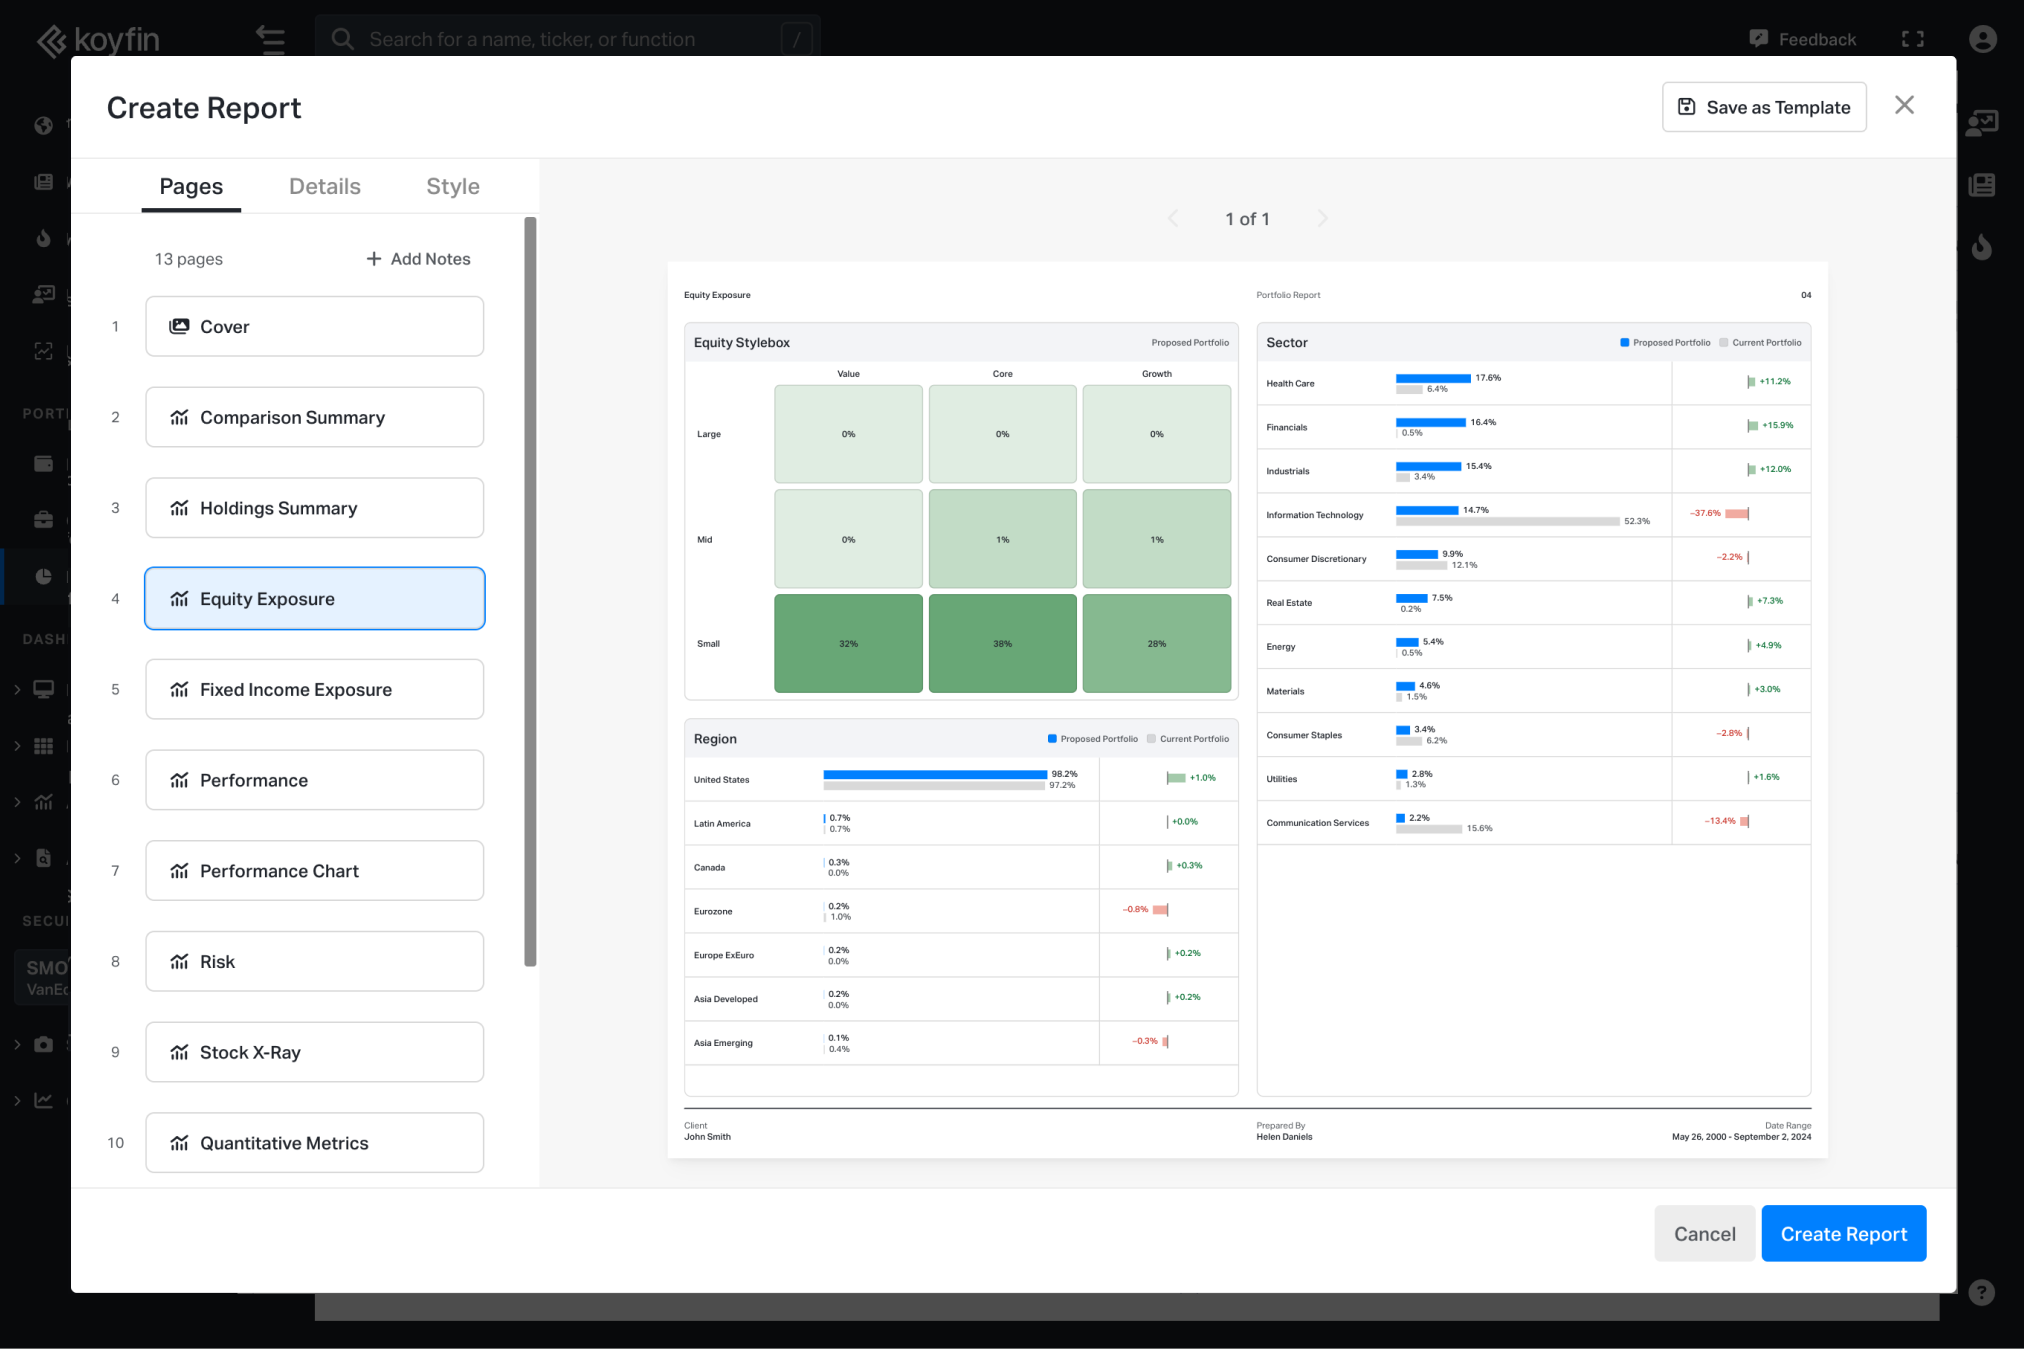Viewport: 2024px width, 1349px height.
Task: Click the Small Growth 28% stylebox cell
Action: point(1156,643)
